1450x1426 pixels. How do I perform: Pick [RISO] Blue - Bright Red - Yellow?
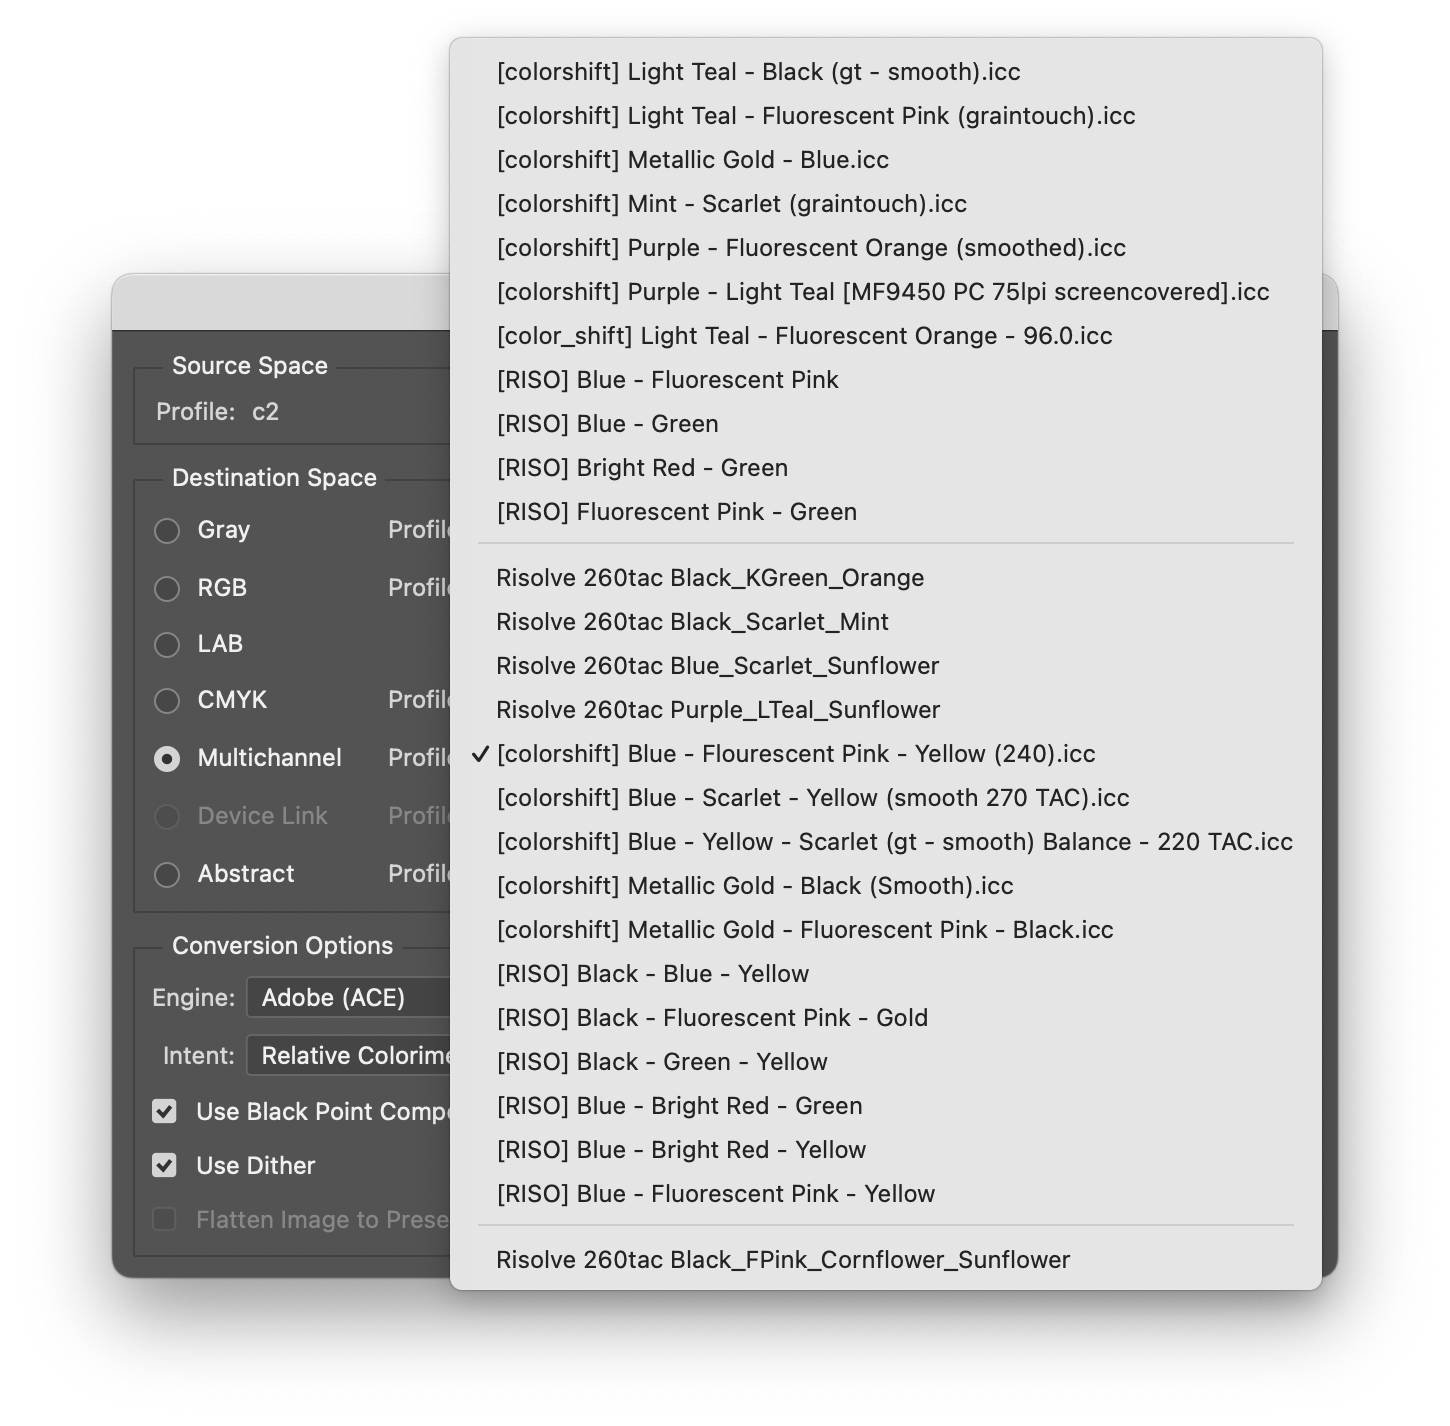tap(886, 1150)
